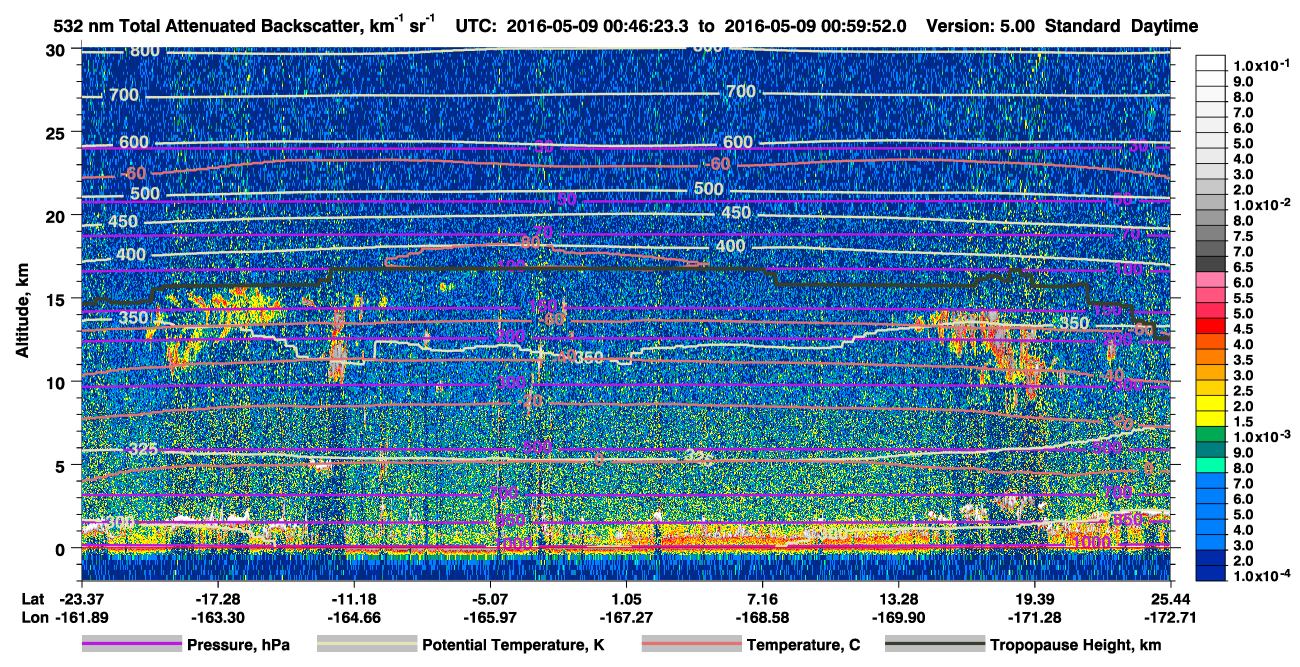The height and width of the screenshot is (667, 1300).
Task: Select the latitude value -11.18
Action: point(354,598)
